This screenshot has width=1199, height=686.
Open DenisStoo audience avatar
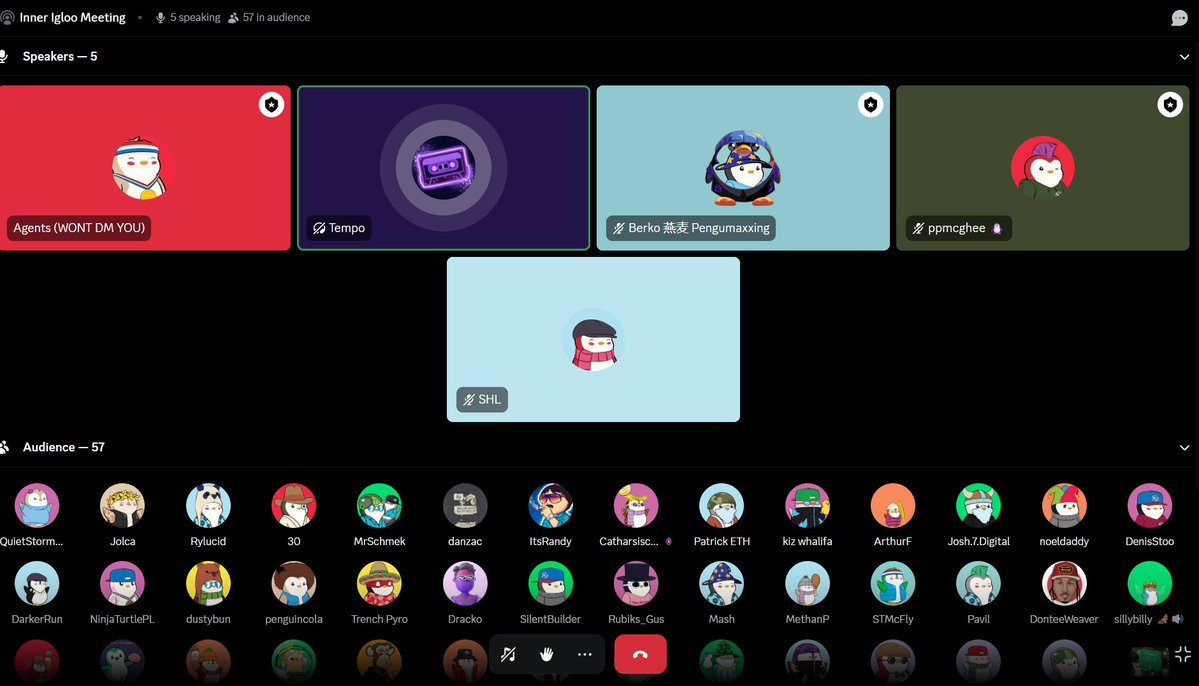tap(1150, 506)
